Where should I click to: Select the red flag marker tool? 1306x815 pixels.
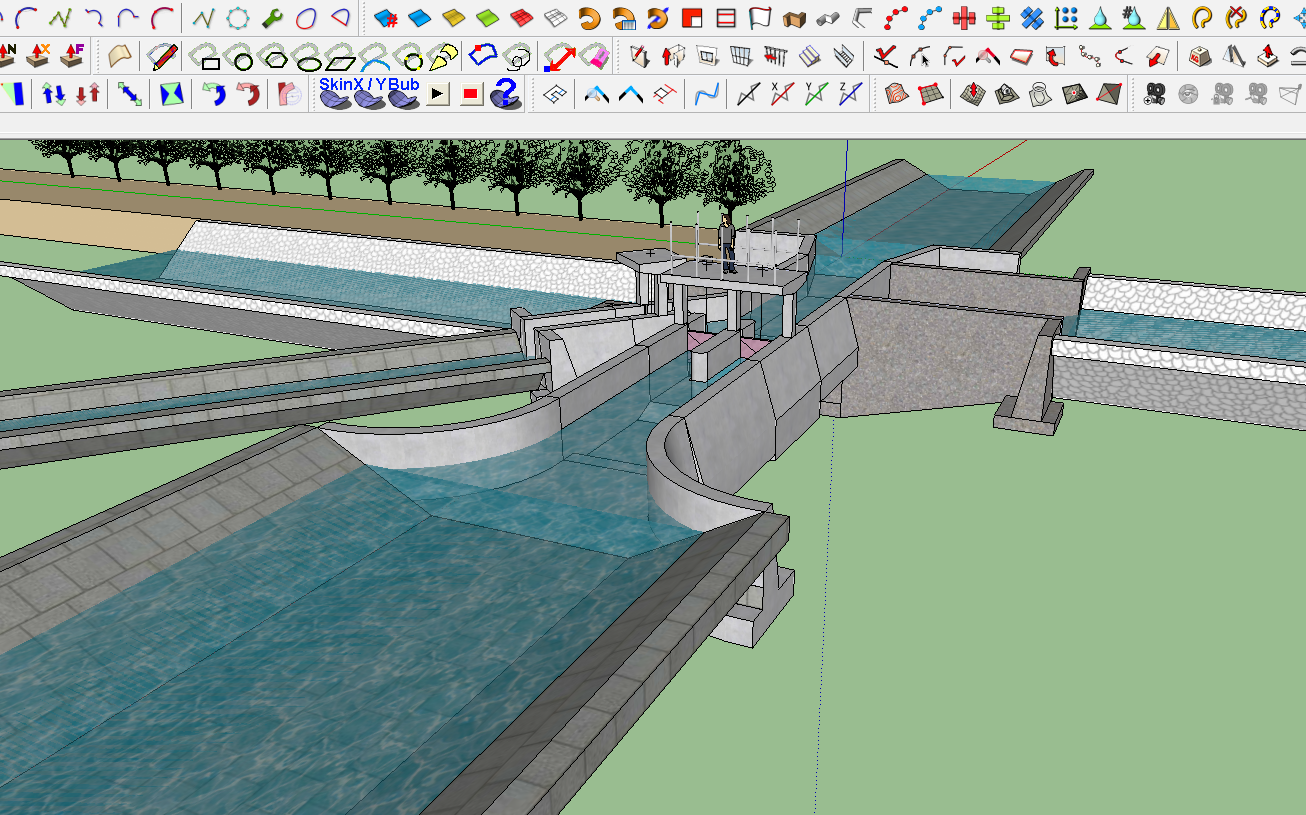tap(760, 17)
